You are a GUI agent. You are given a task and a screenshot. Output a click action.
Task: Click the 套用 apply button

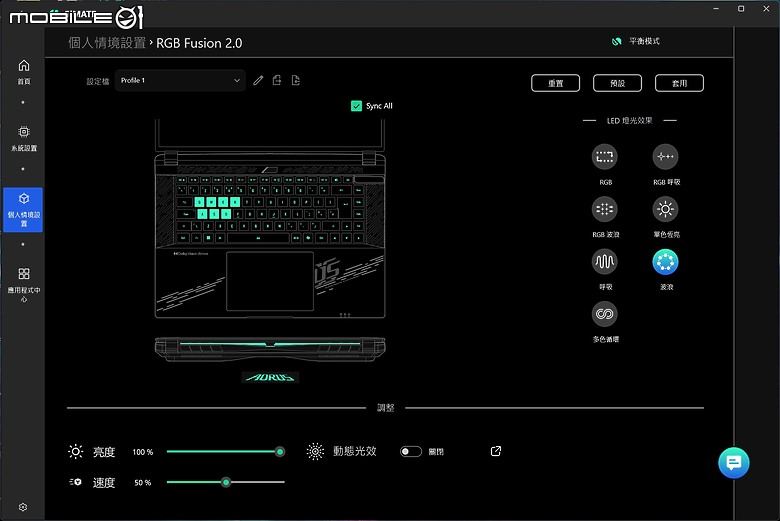pyautogui.click(x=679, y=83)
